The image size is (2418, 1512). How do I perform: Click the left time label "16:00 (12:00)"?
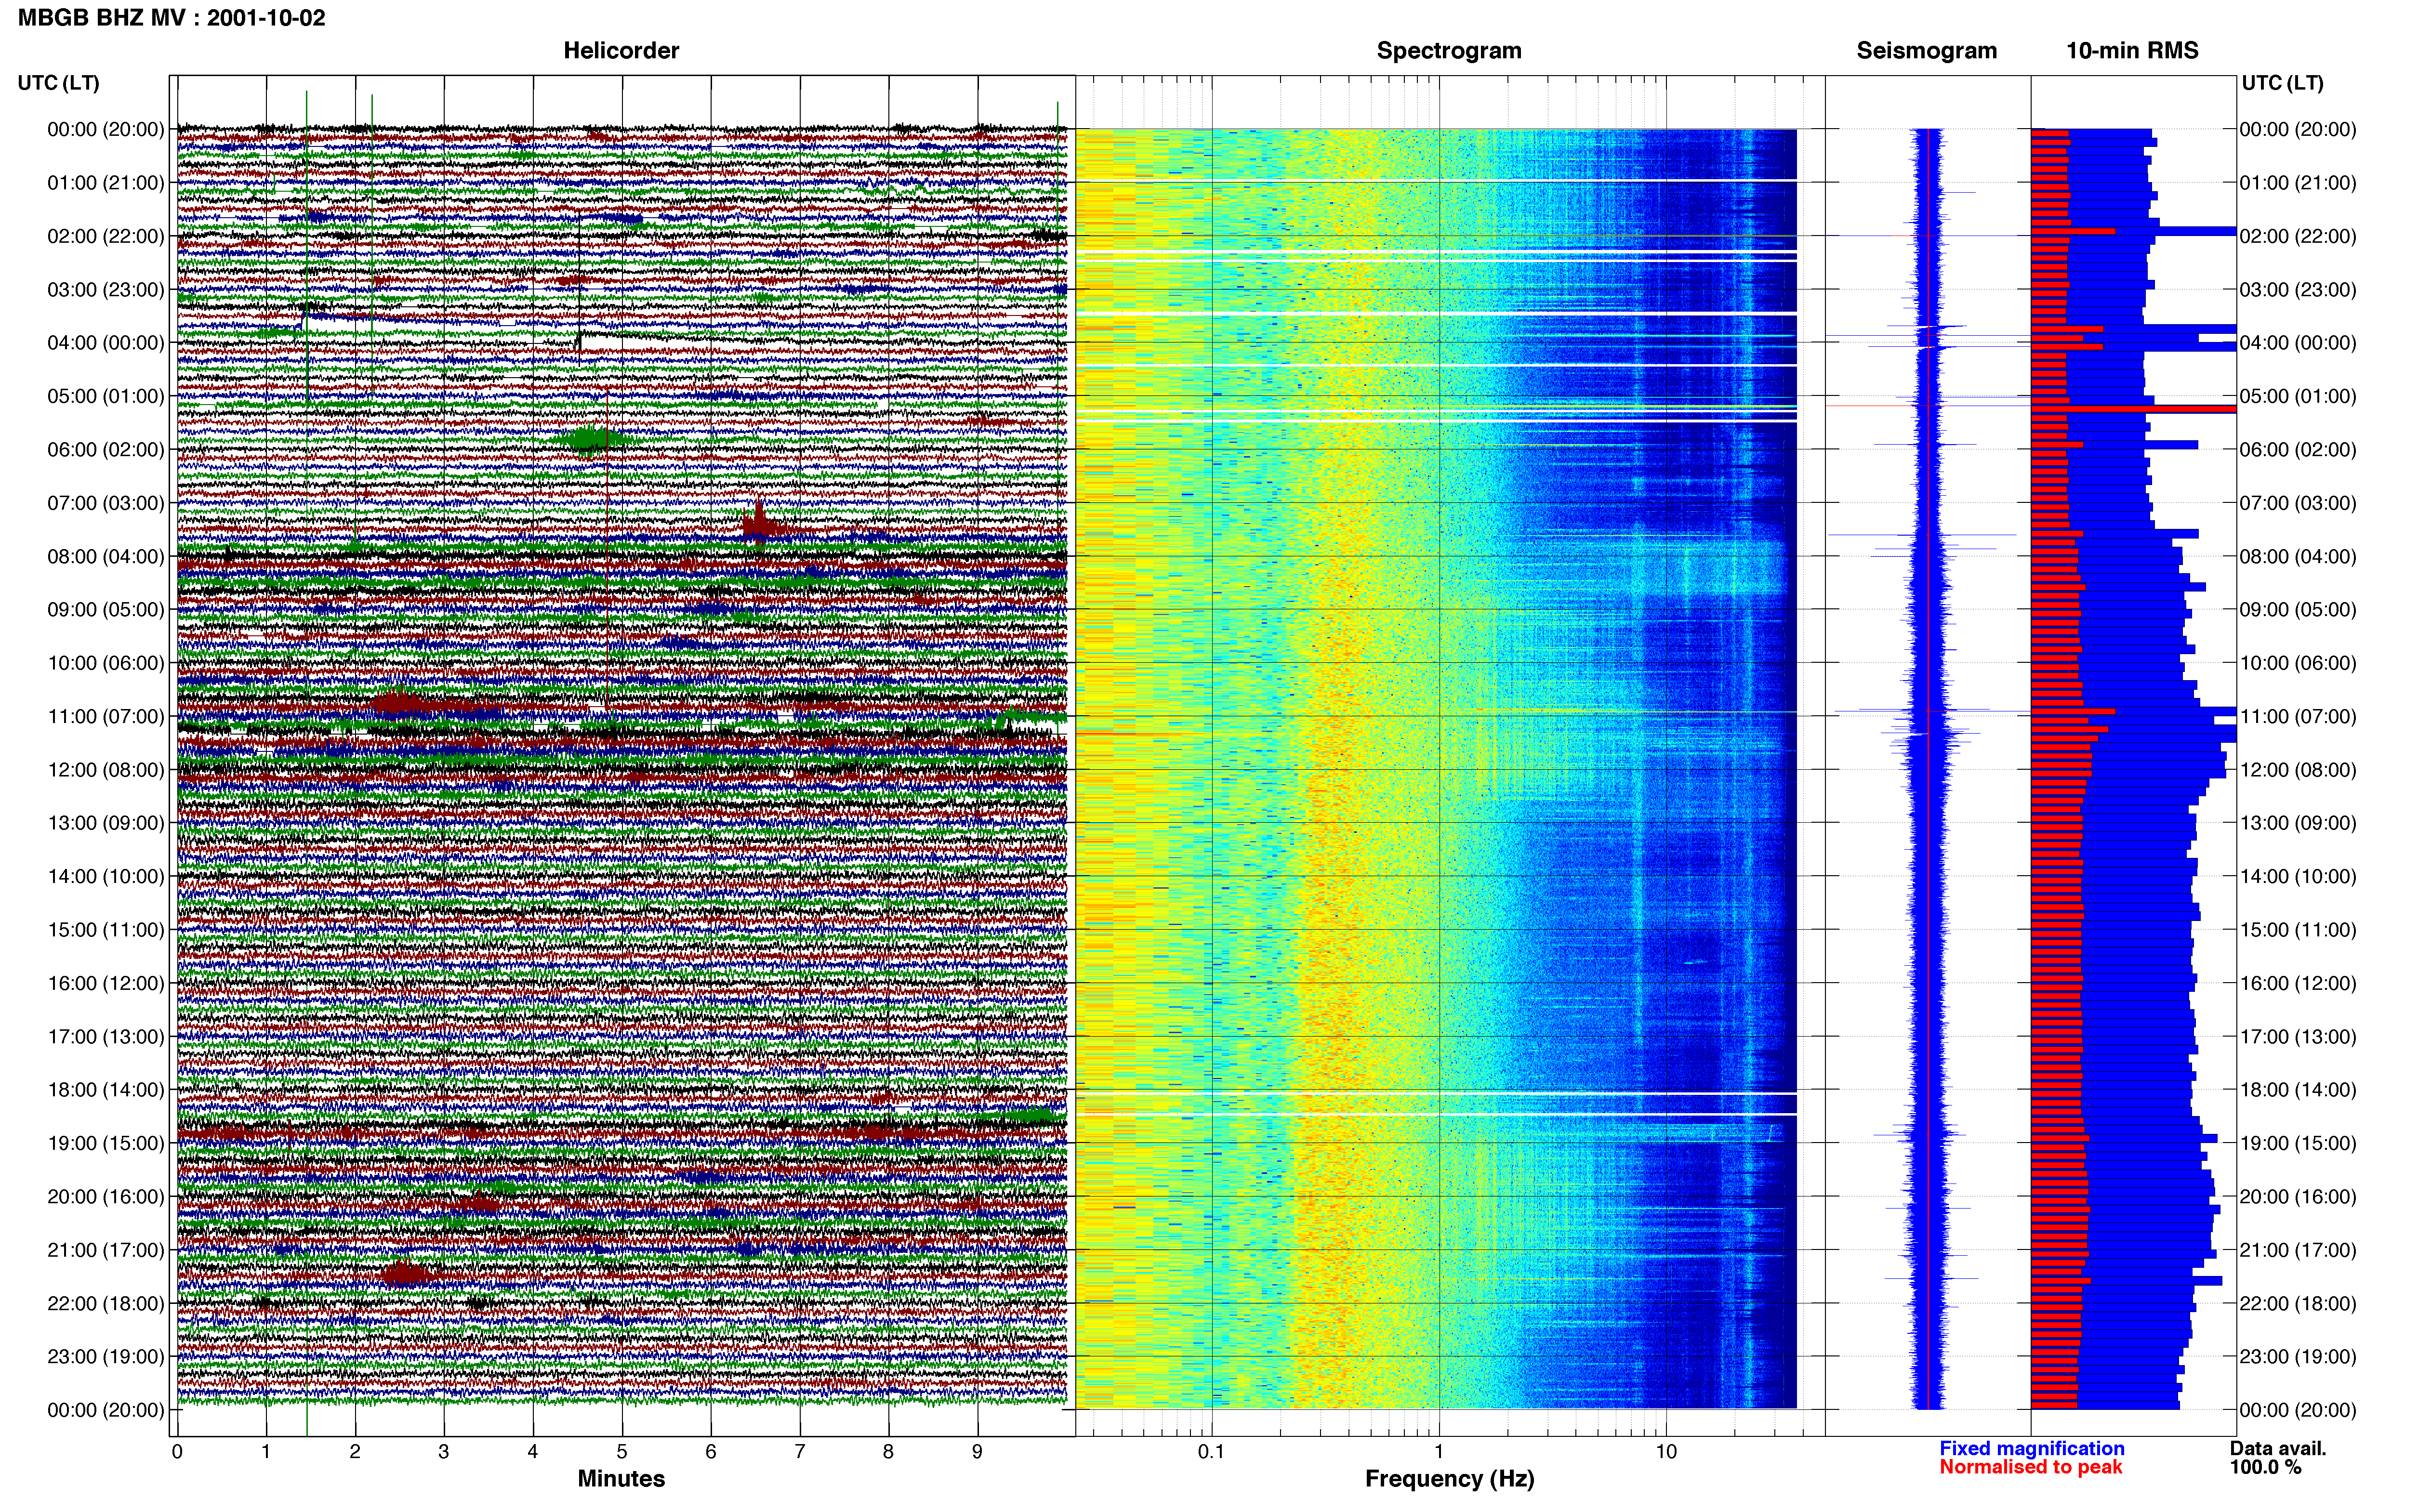[x=106, y=982]
